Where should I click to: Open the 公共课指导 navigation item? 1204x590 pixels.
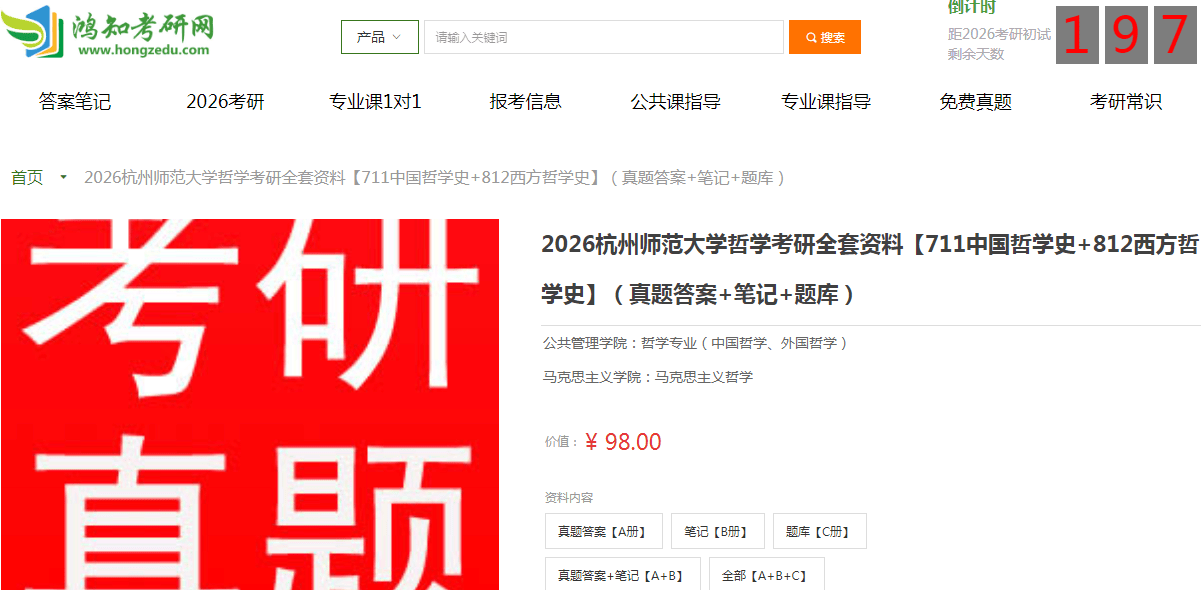(x=675, y=101)
